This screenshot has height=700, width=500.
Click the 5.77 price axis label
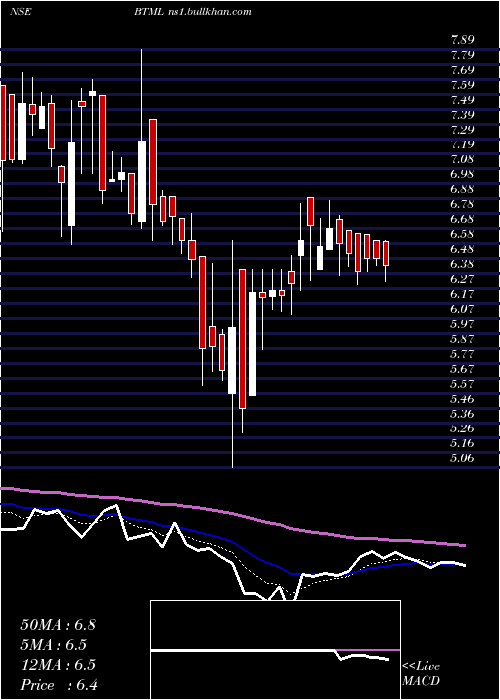point(463,354)
